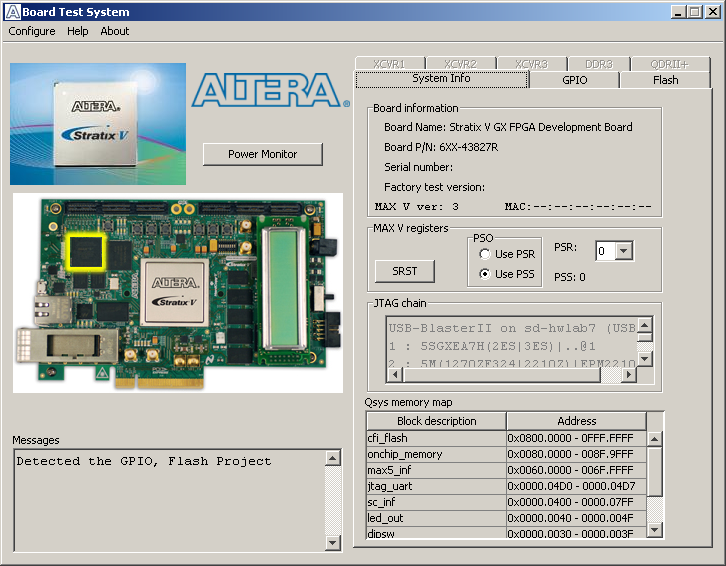Click the Stratix V chip image
This screenshot has height=566, width=726.
click(x=98, y=124)
